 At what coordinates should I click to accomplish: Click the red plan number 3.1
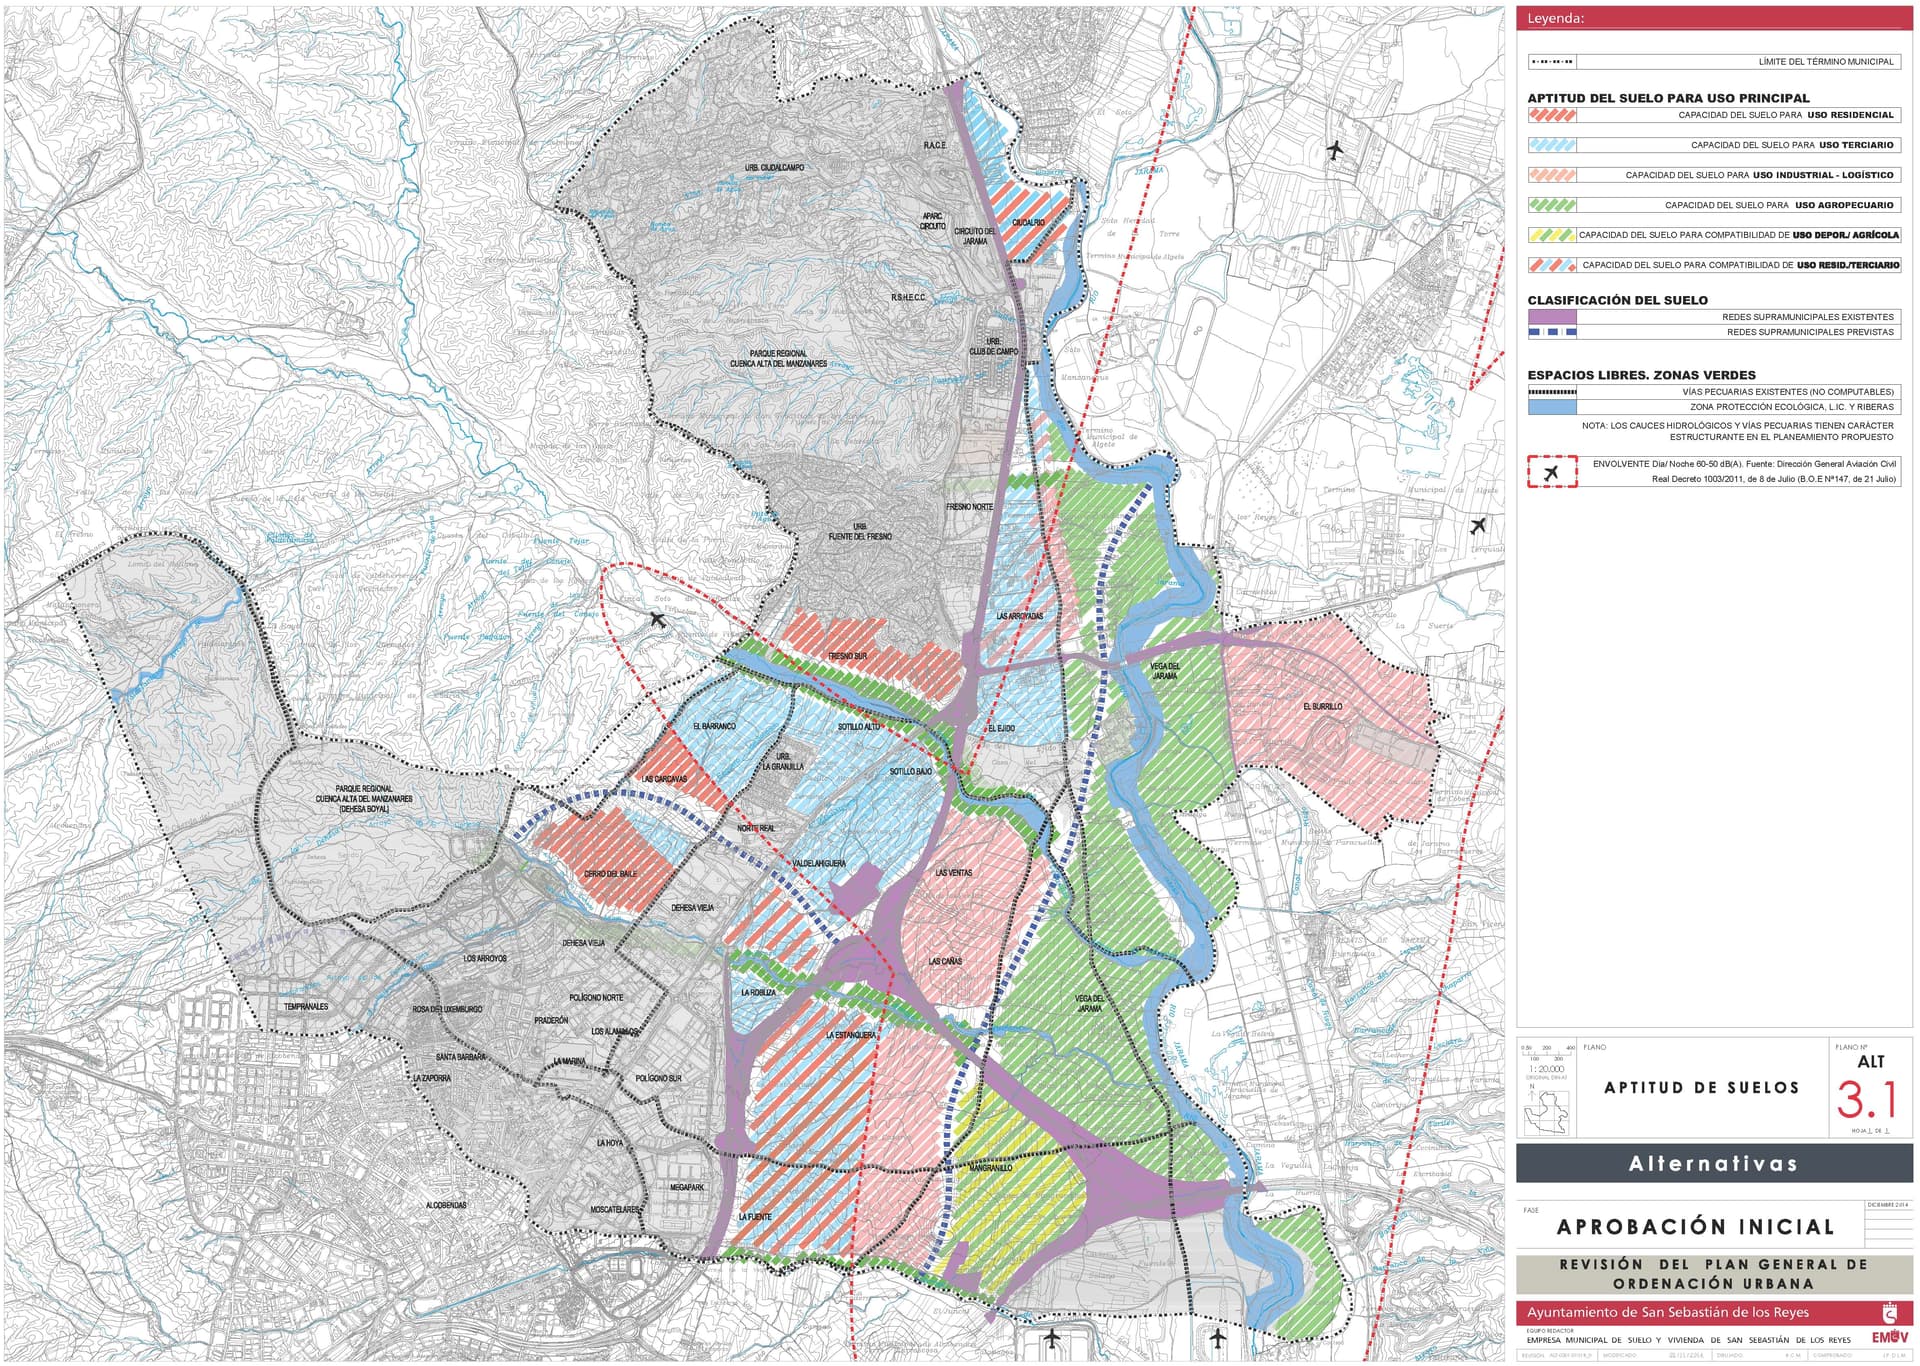pos(1867,1100)
